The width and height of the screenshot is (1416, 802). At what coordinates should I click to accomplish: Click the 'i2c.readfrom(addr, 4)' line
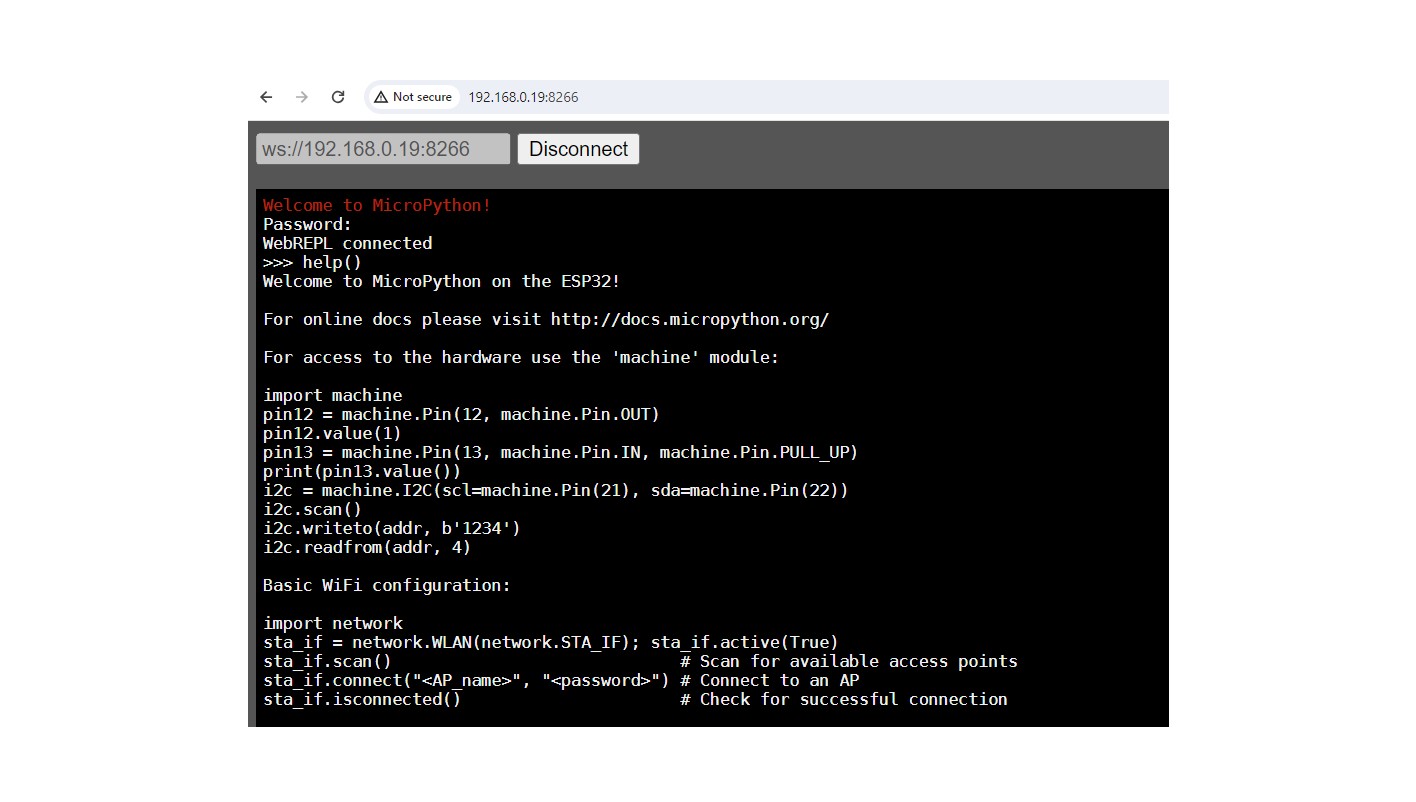pos(367,547)
